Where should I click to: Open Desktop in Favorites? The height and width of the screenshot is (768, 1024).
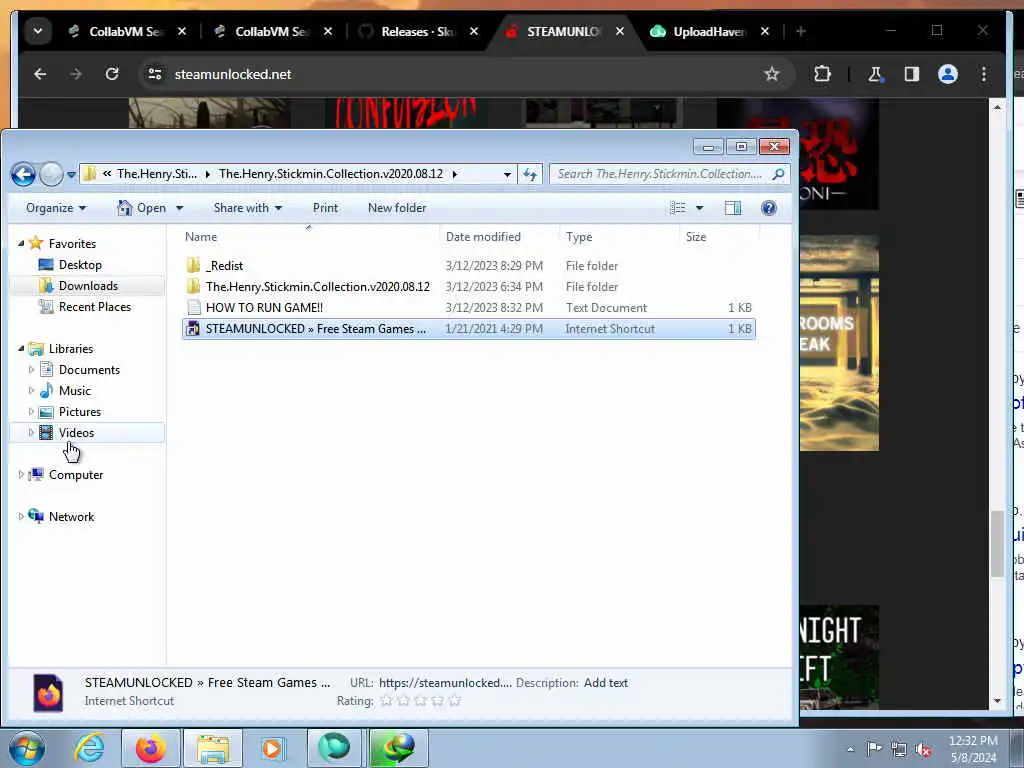coord(80,264)
